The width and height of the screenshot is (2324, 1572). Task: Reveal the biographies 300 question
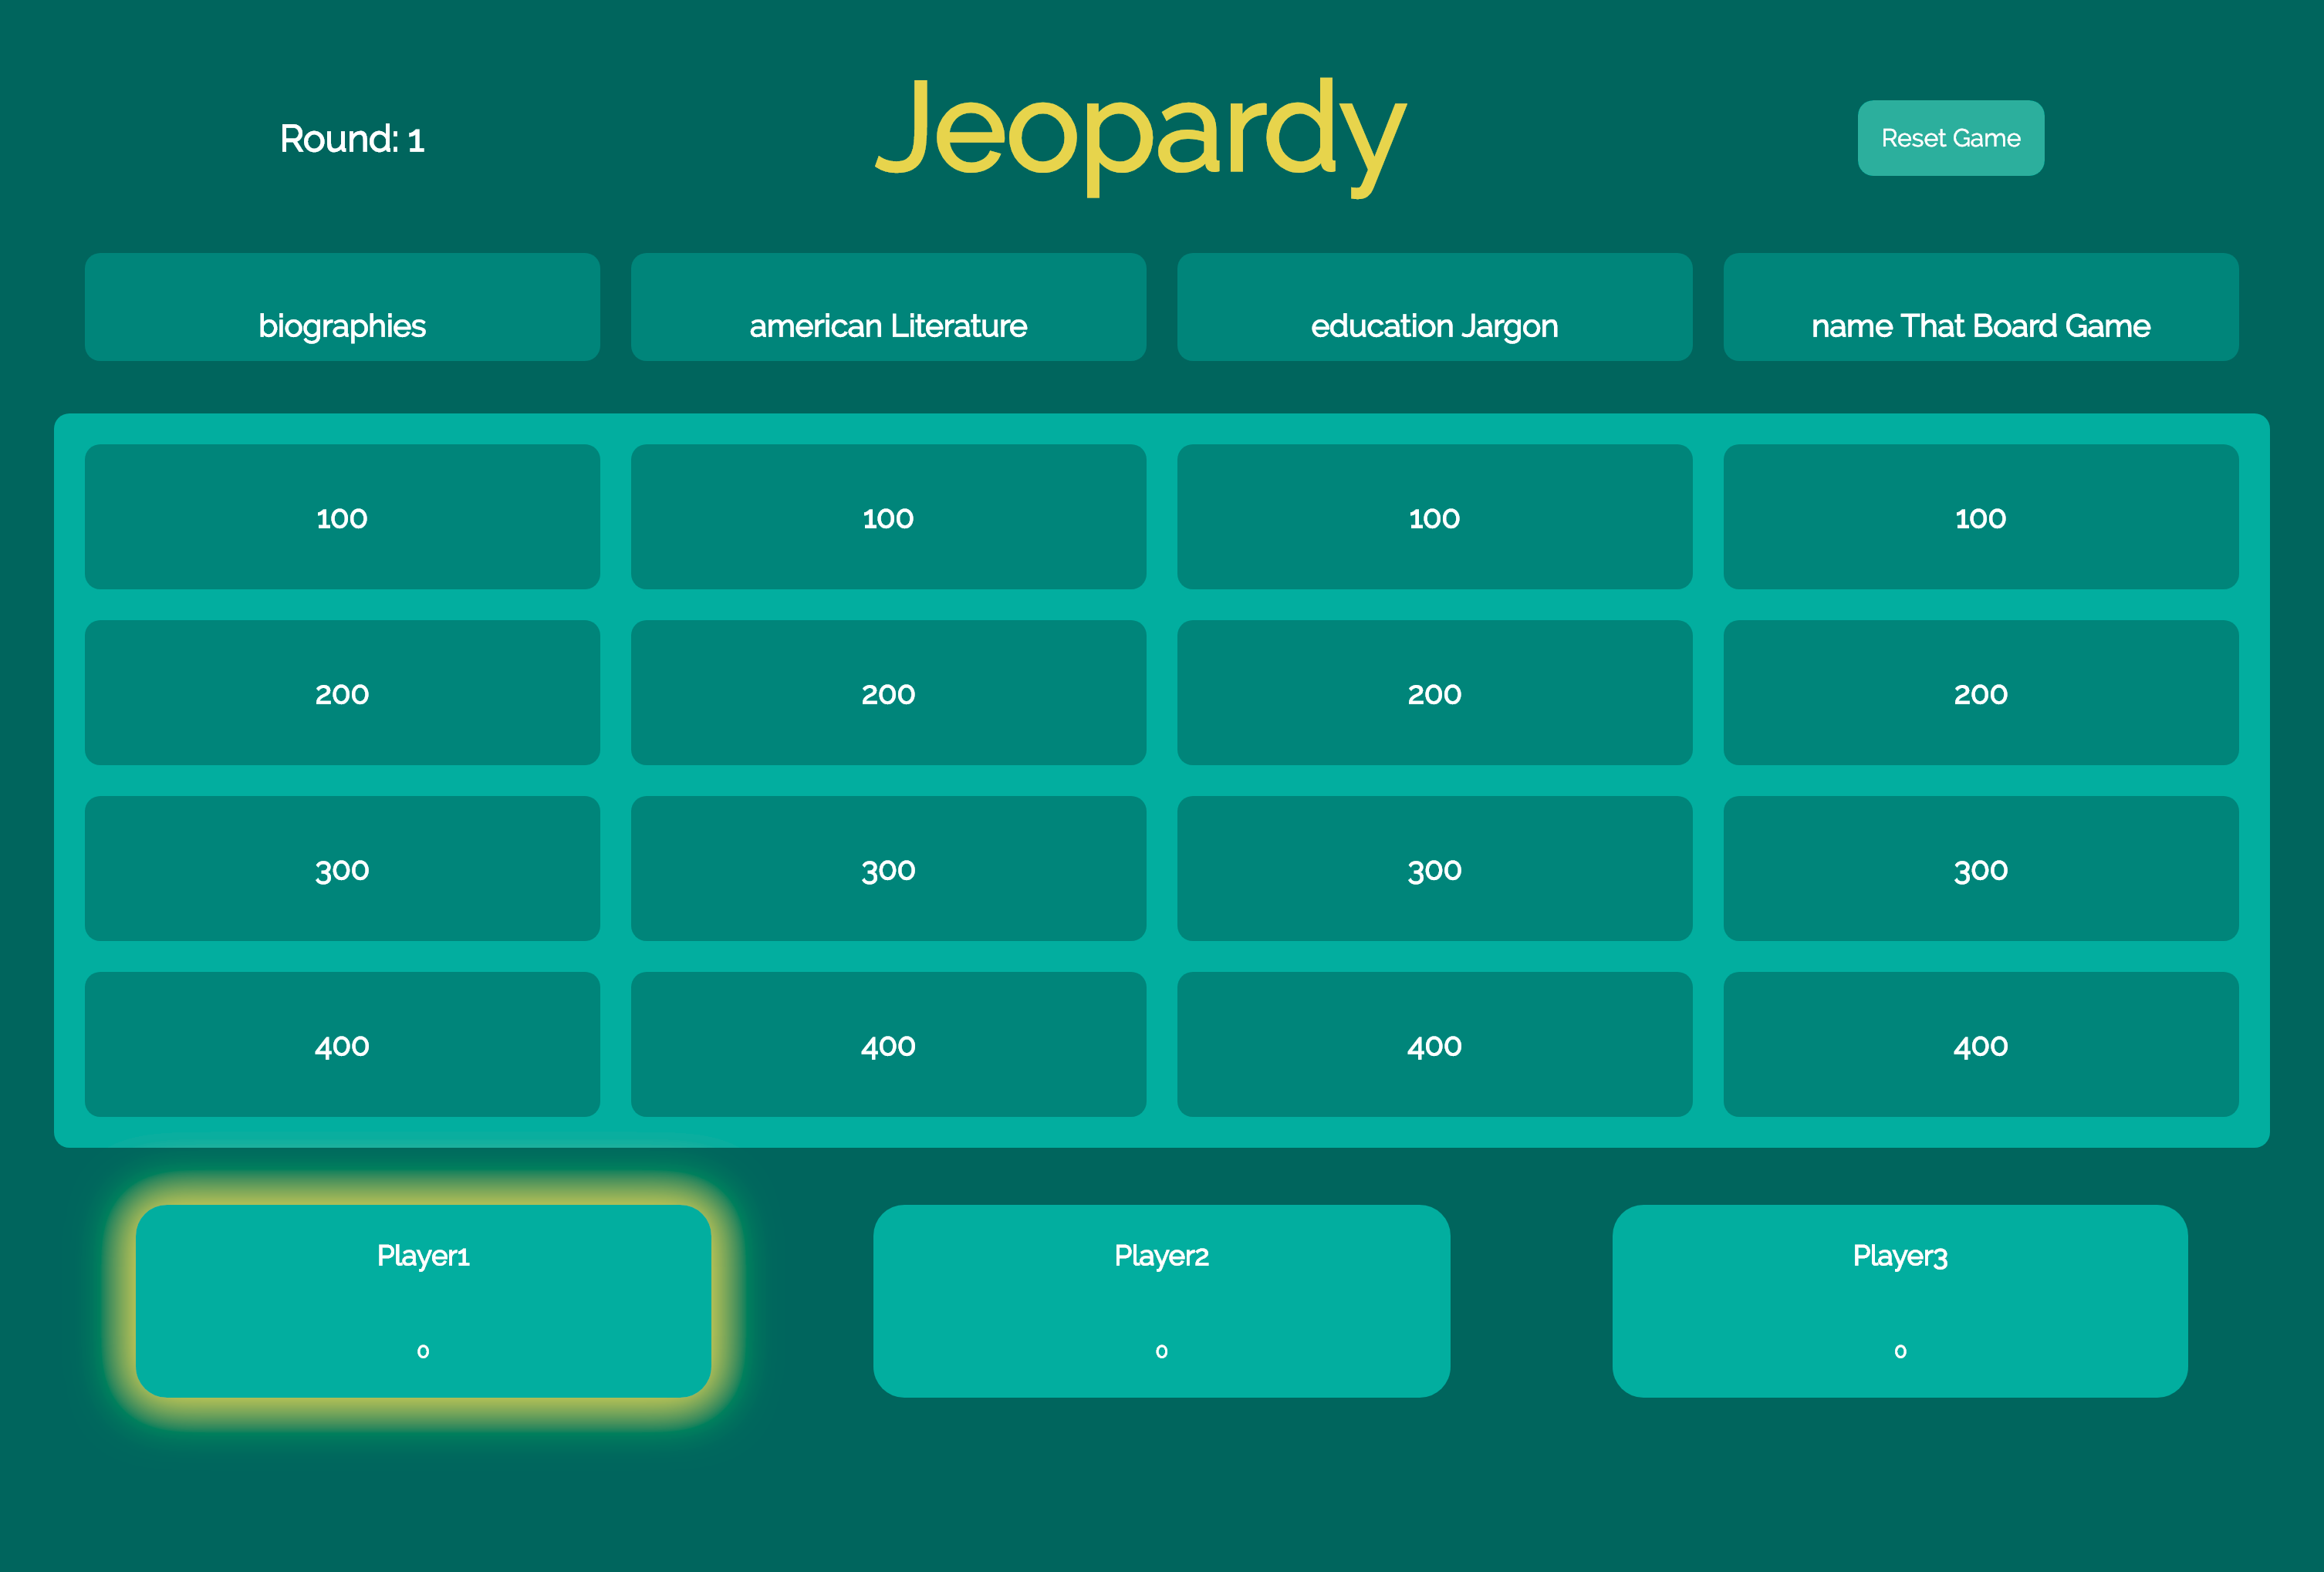pos(342,869)
